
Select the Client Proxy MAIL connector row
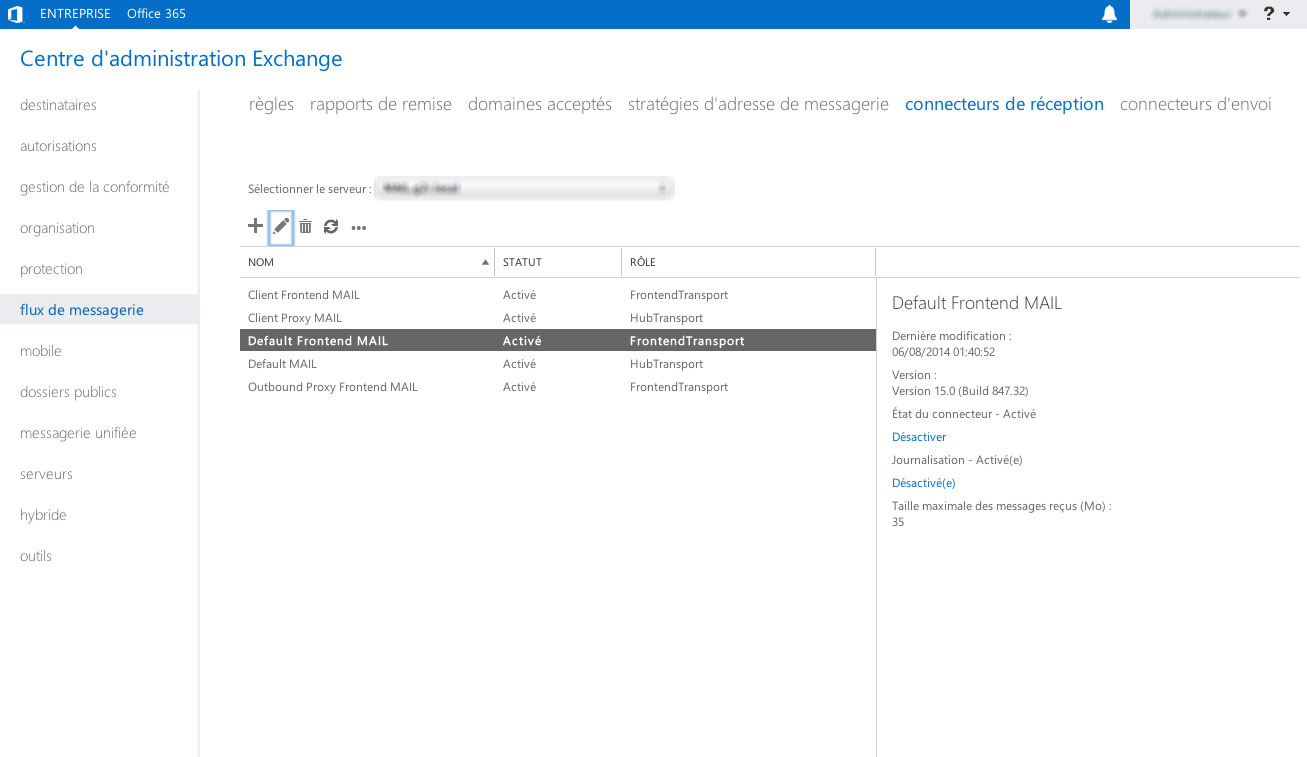(x=295, y=318)
